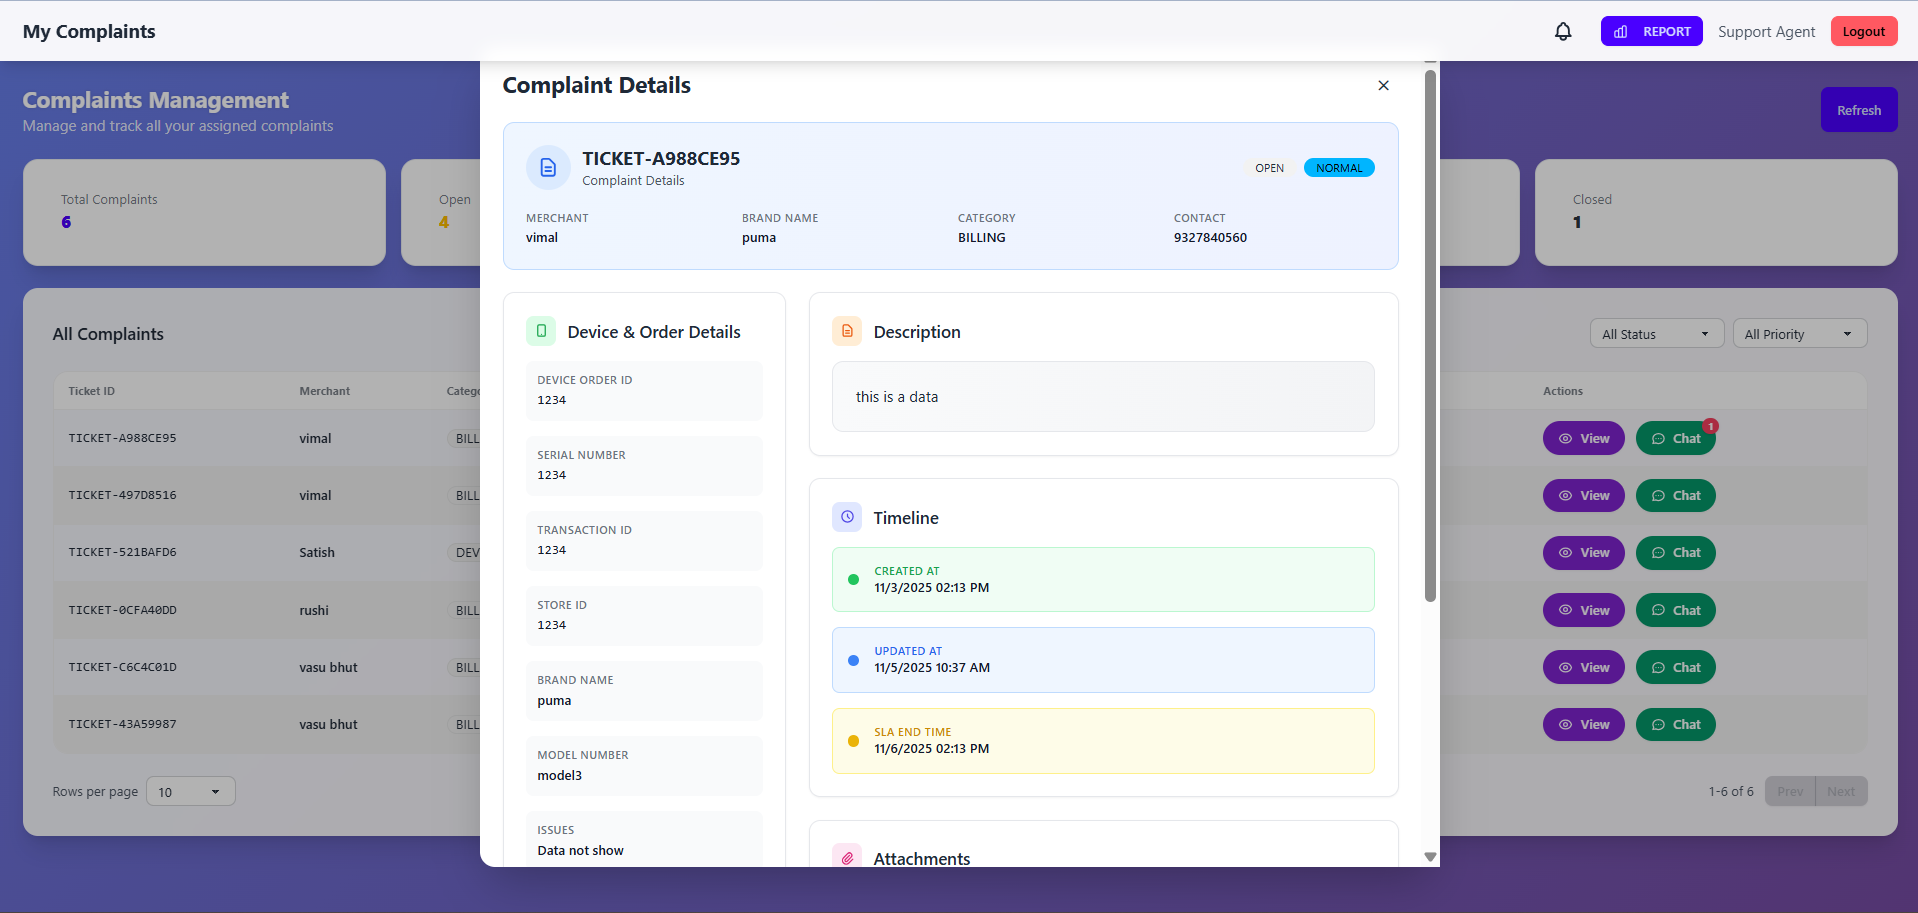Open Chat for TICKET-A988CE95 with unread badge
This screenshot has width=1918, height=913.
click(x=1675, y=439)
